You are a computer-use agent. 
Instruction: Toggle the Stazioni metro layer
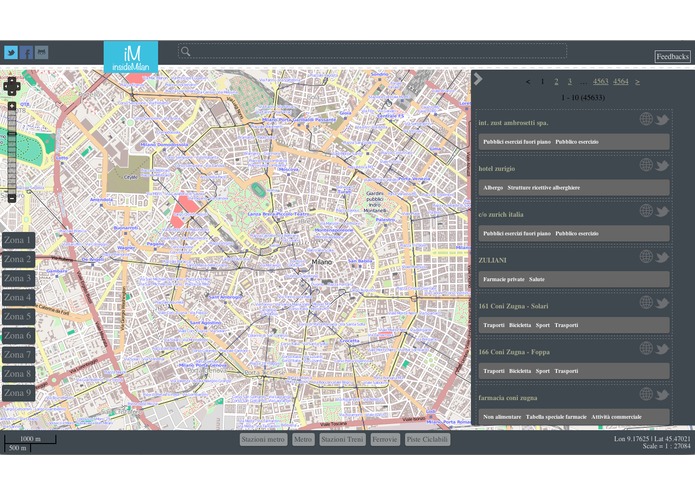[x=263, y=440]
